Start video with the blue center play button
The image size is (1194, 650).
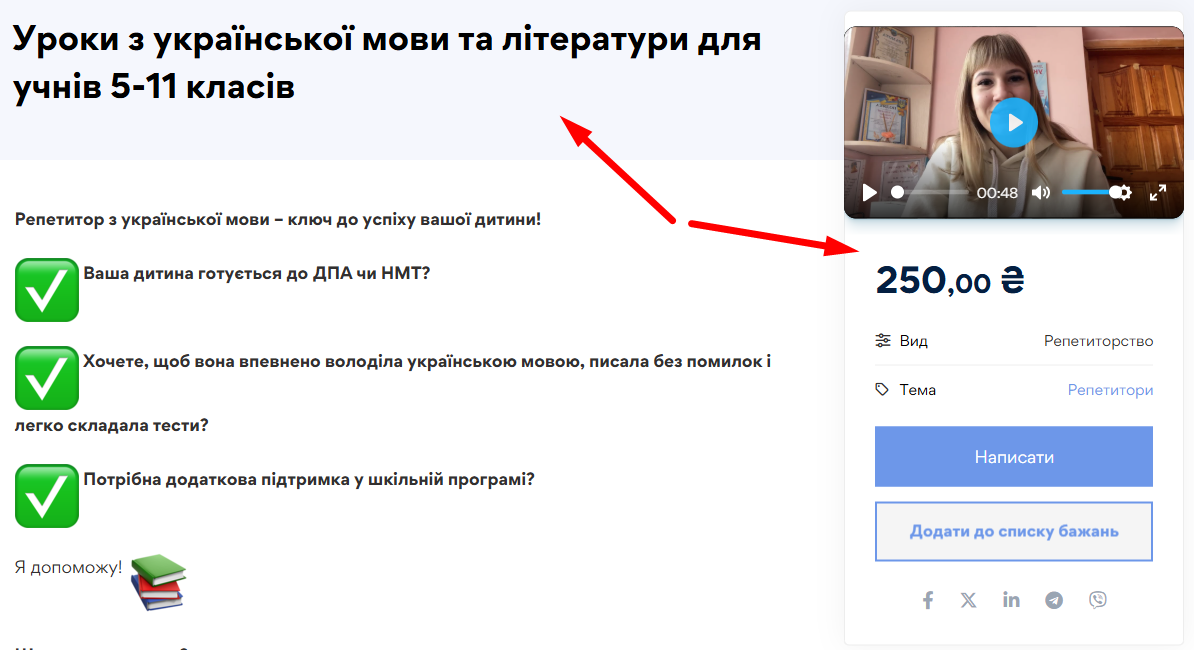(x=1014, y=123)
